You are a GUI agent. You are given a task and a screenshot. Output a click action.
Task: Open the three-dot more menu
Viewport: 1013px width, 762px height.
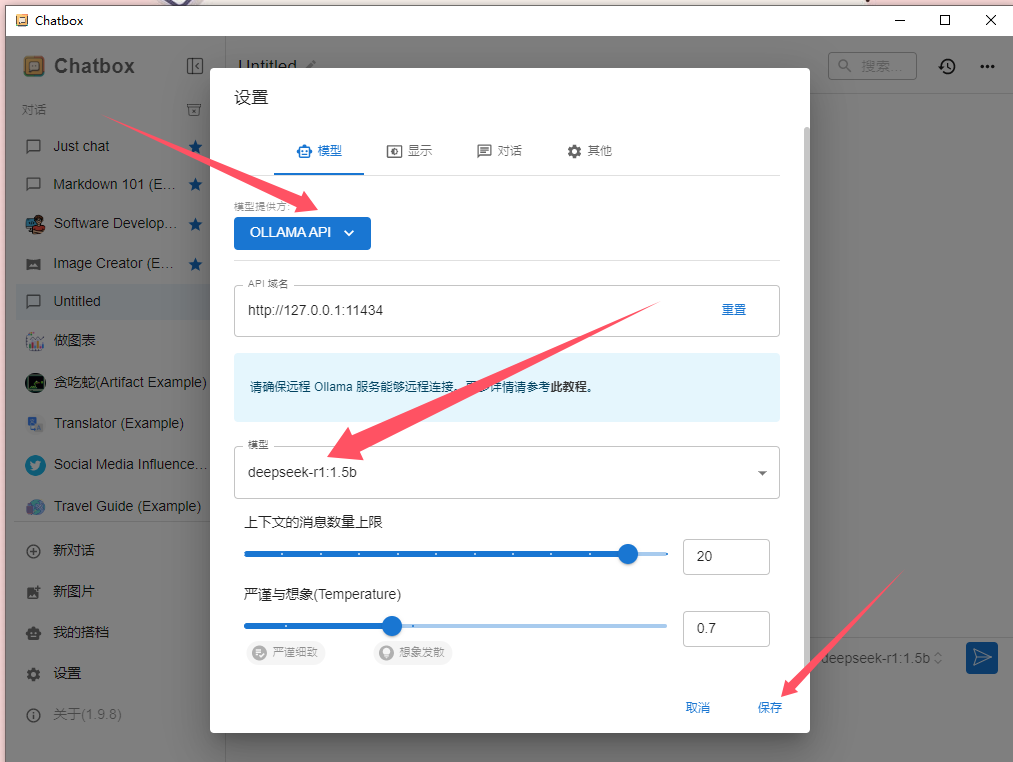click(x=987, y=66)
